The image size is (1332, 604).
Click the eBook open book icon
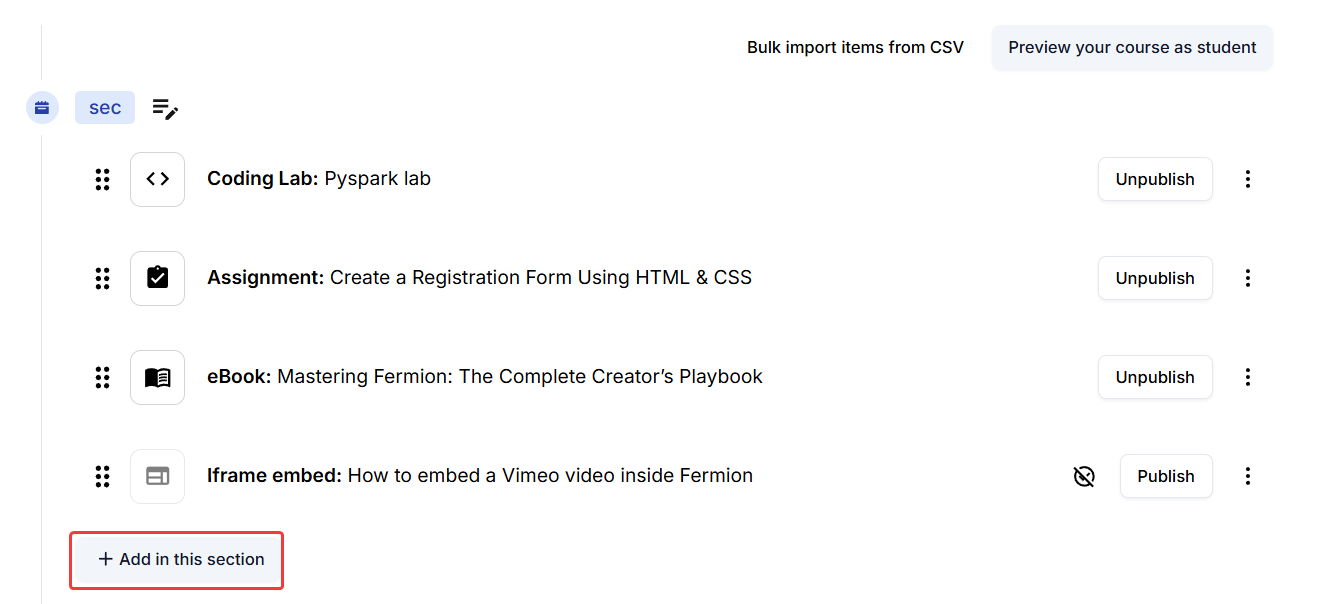click(x=157, y=377)
